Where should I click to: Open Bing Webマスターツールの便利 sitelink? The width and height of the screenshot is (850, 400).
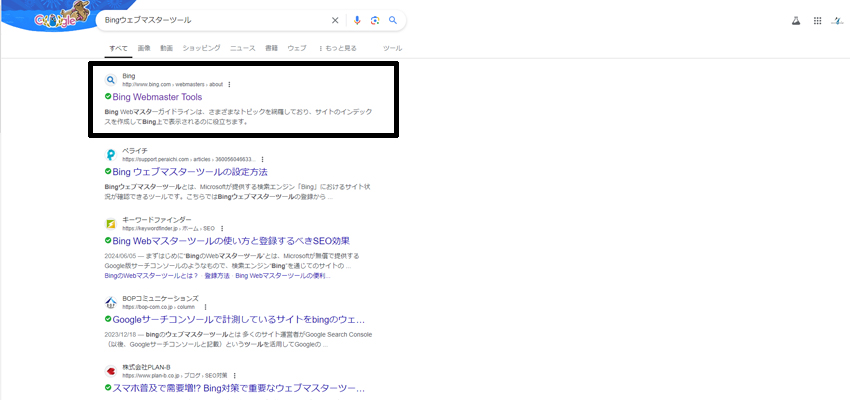tap(283, 276)
